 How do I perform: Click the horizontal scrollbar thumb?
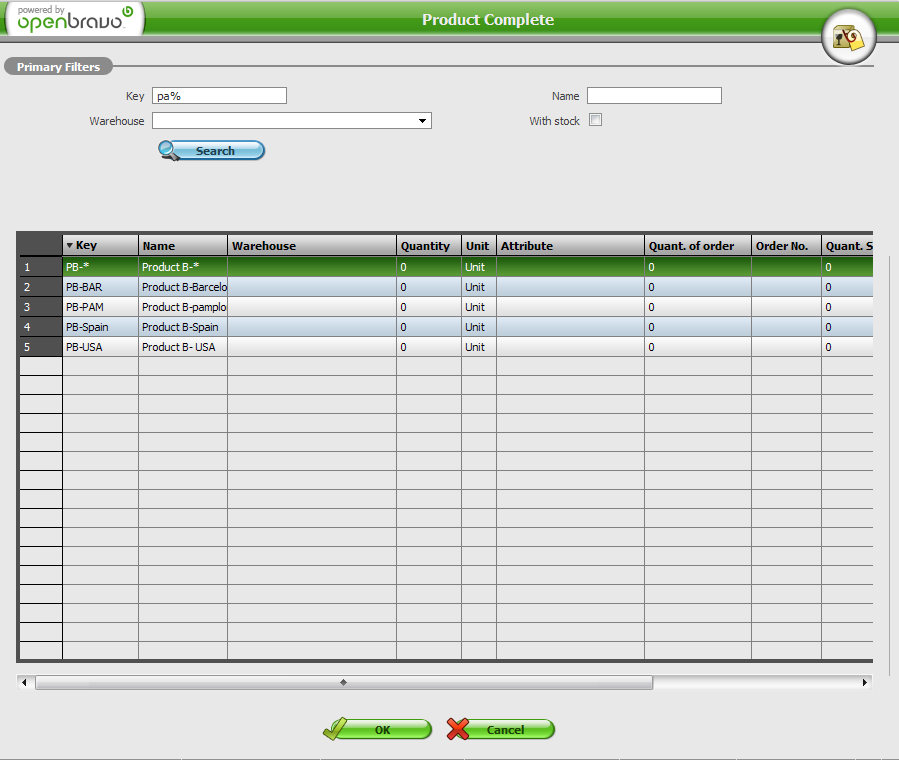coord(344,682)
